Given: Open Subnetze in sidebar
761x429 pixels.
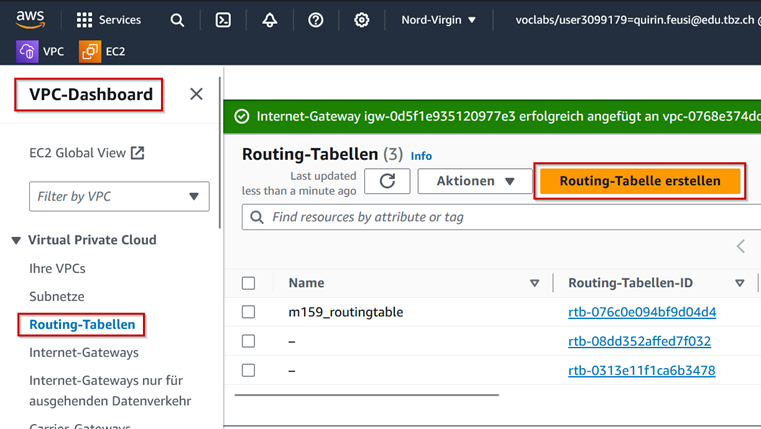Looking at the screenshot, I should (x=57, y=297).
